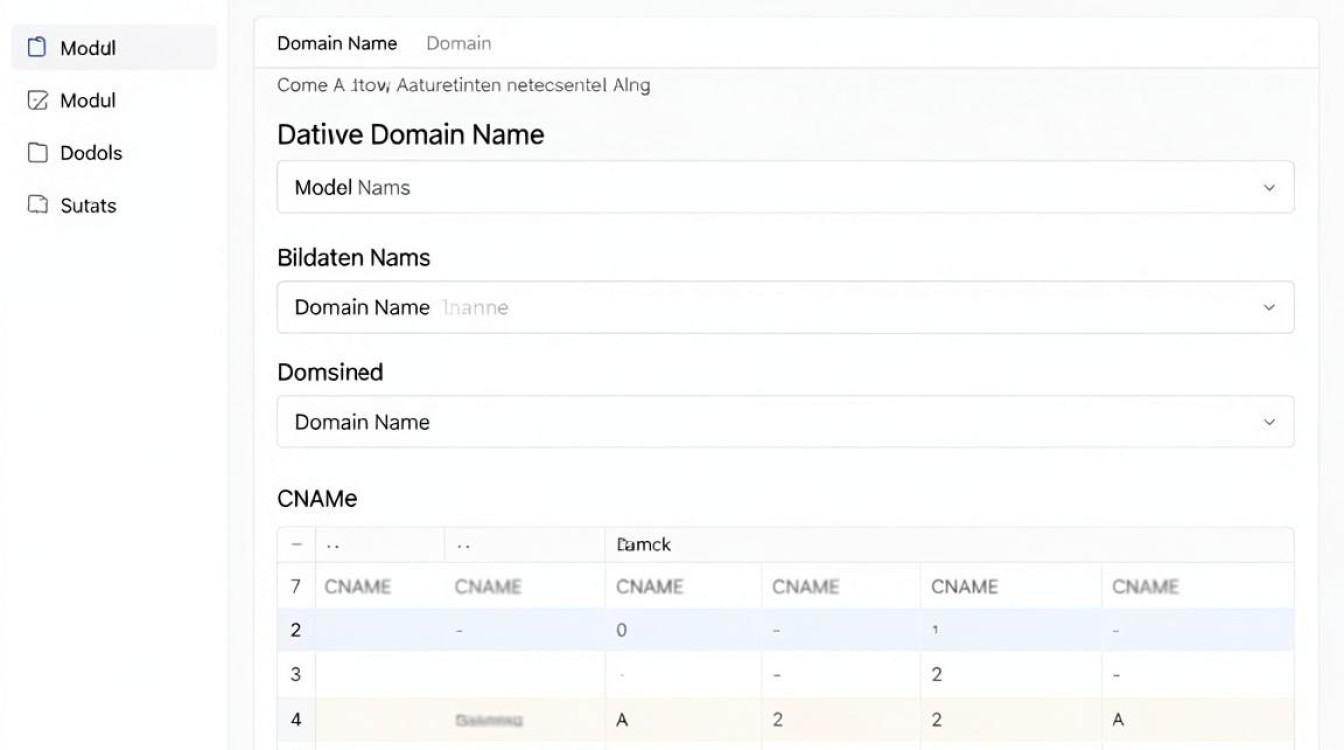Open the highlighted Modul sidebar item
The height and width of the screenshot is (750, 1344).
coord(114,48)
